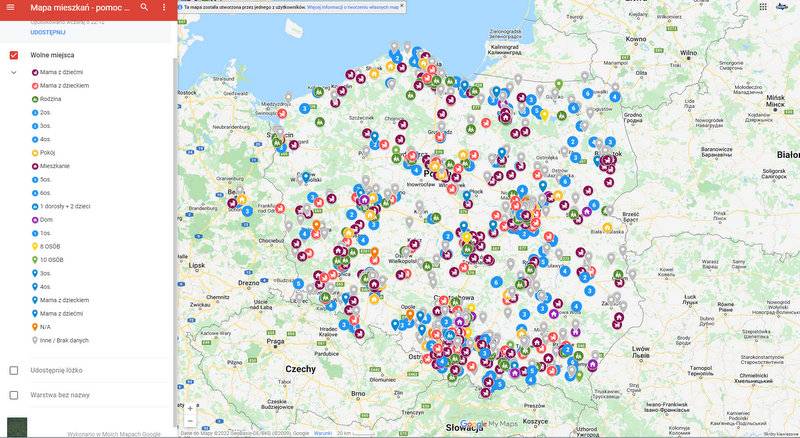800x438 pixels.
Task: Uncheck the Wolne miejsca layer
Action: [14, 55]
